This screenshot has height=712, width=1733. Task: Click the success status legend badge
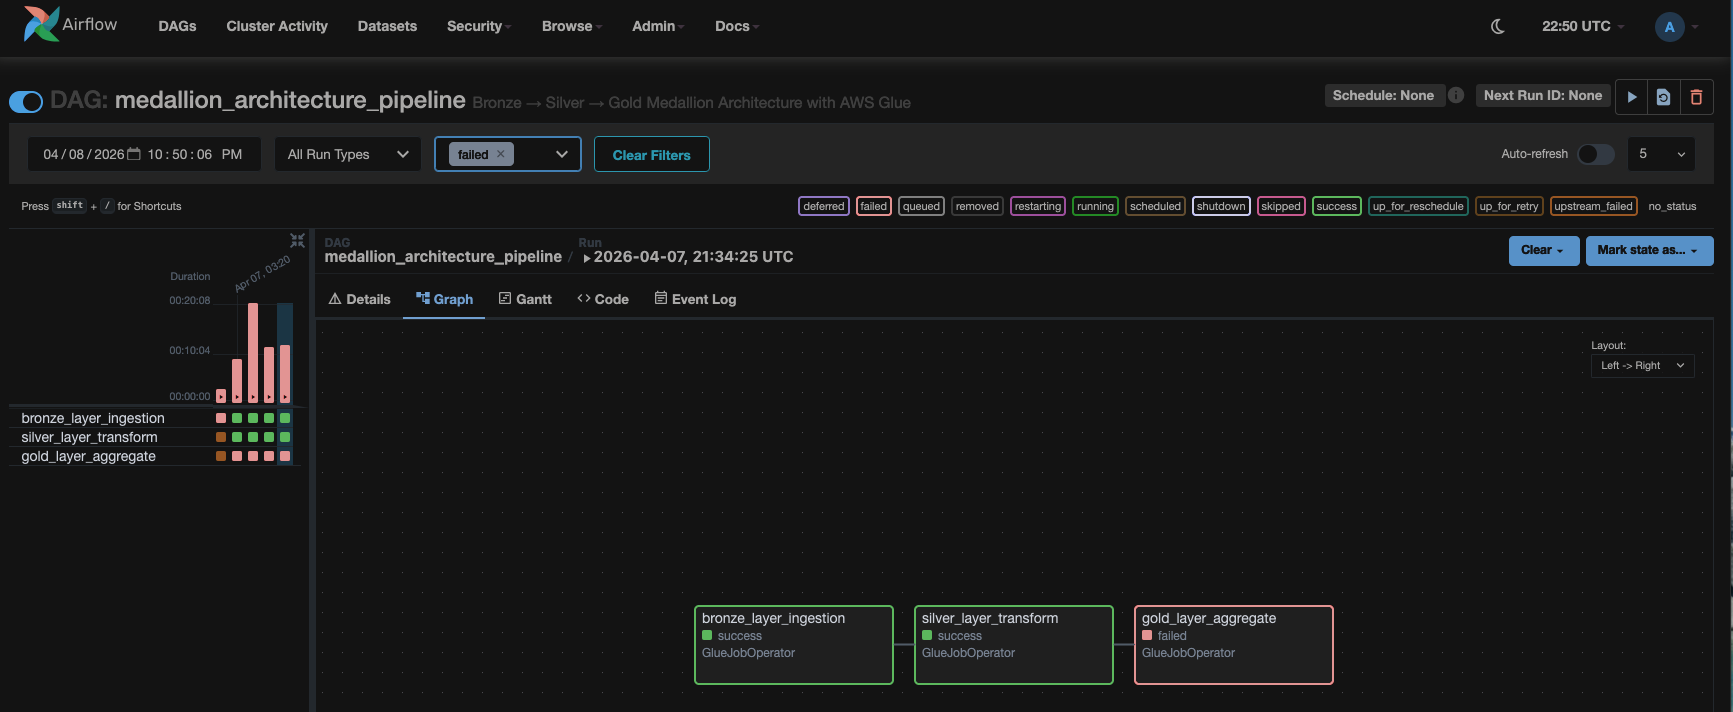(1336, 206)
